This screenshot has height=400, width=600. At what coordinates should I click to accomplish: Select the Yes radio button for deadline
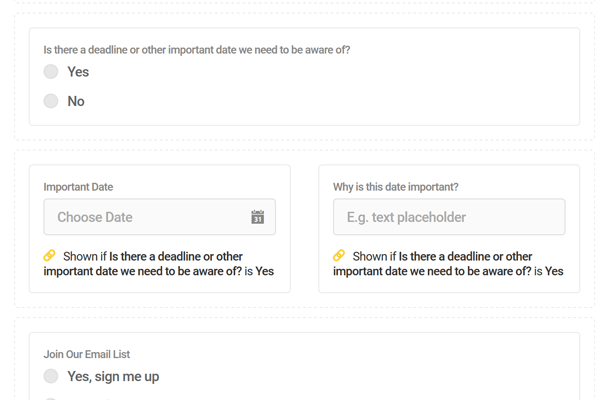51,72
